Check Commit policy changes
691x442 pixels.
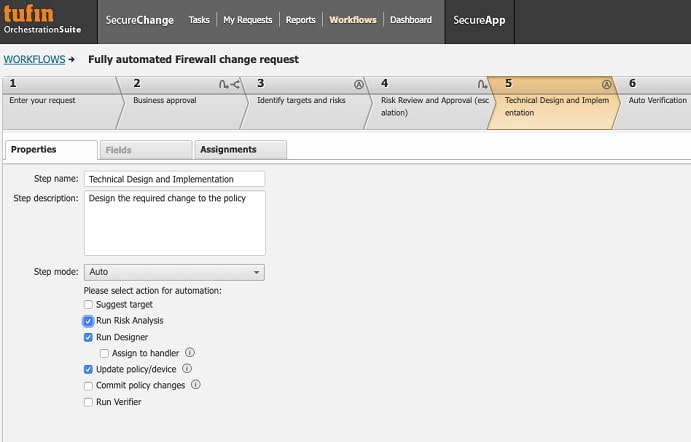click(x=88, y=386)
